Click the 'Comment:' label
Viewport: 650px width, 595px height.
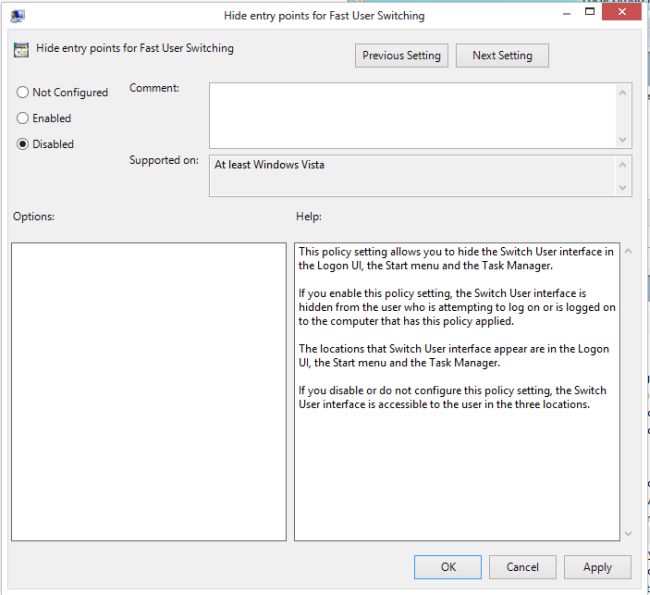(154, 88)
